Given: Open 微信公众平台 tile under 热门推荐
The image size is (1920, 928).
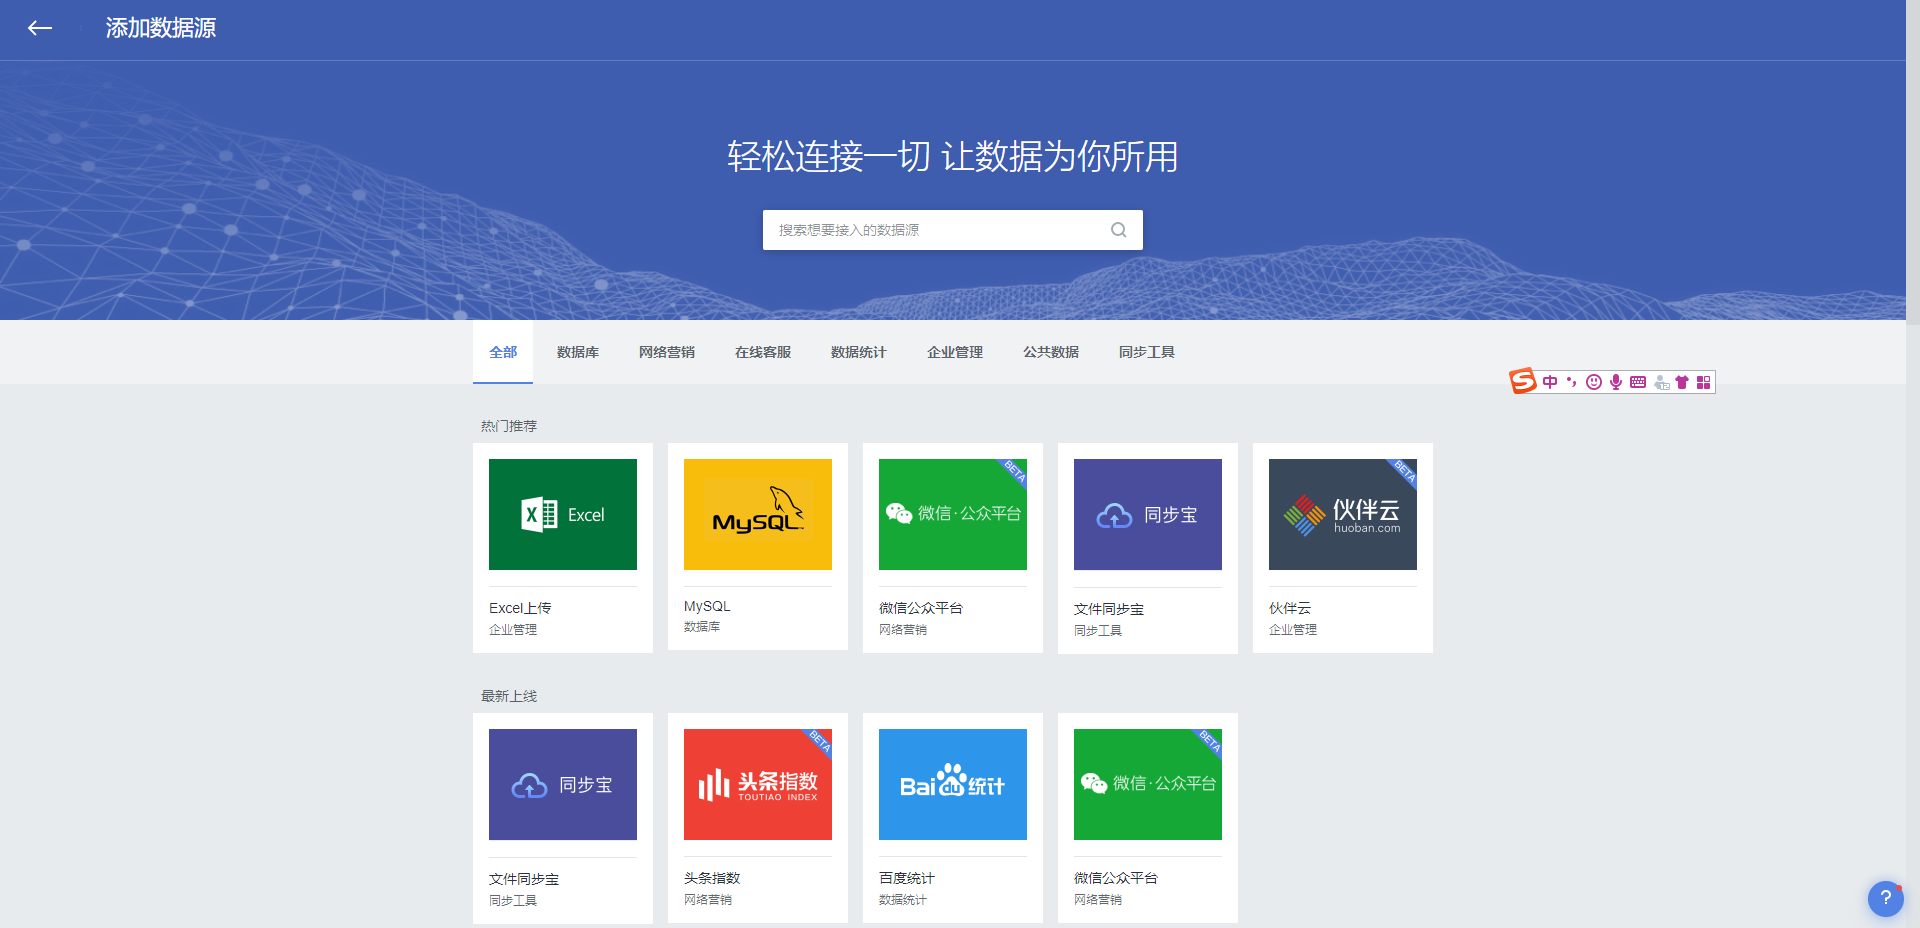Looking at the screenshot, I should [953, 548].
